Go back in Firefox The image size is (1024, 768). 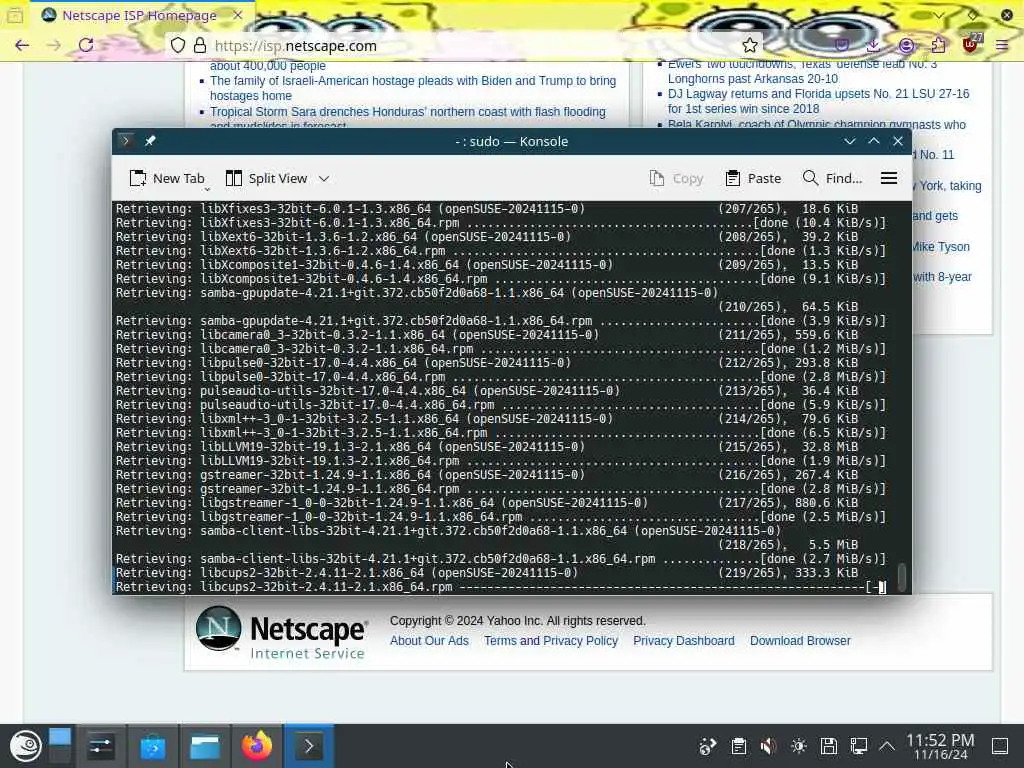tap(22, 46)
